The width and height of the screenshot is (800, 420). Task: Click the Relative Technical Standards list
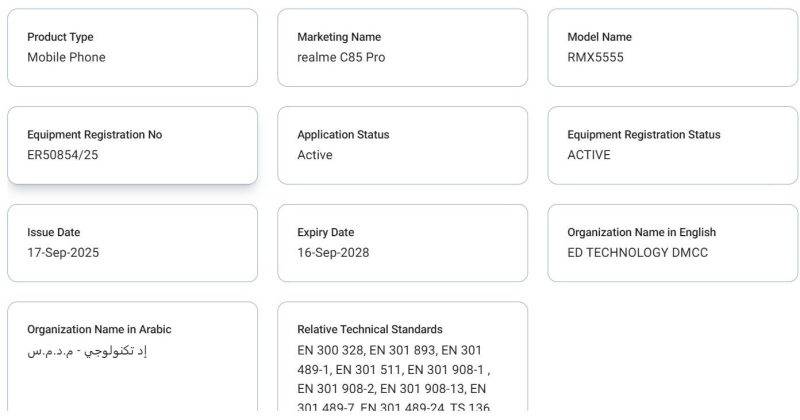(394, 379)
